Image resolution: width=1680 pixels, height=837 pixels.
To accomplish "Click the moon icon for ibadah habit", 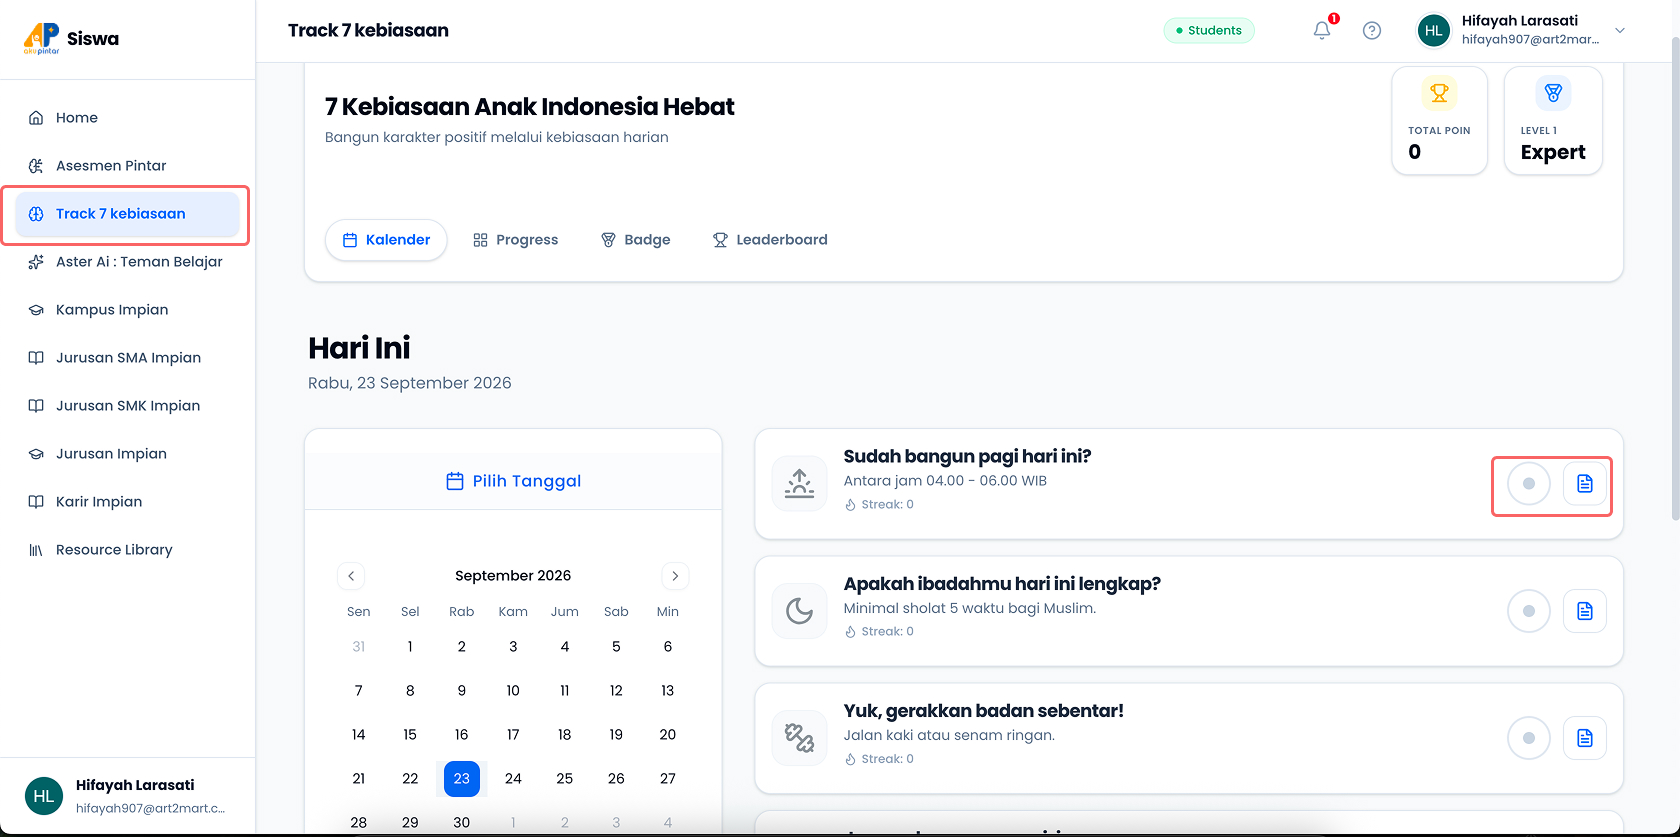I will coord(799,610).
